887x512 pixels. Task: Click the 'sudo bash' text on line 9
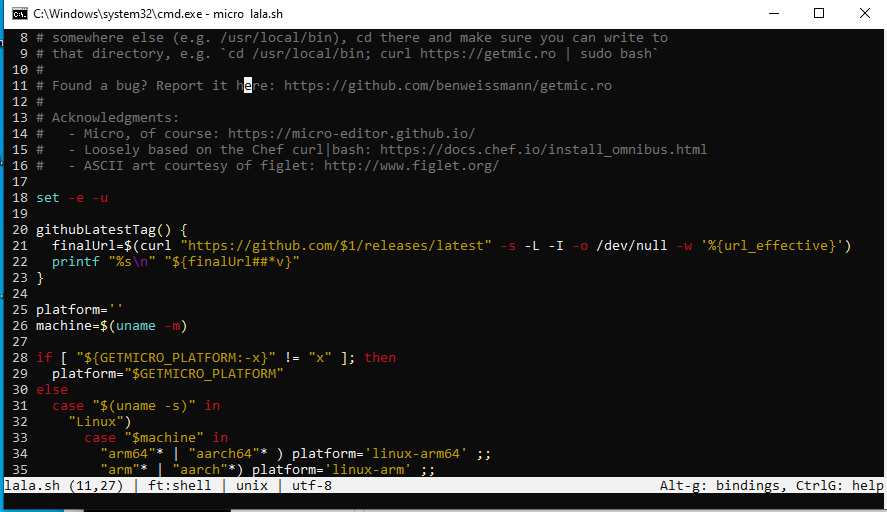pyautogui.click(x=615, y=54)
